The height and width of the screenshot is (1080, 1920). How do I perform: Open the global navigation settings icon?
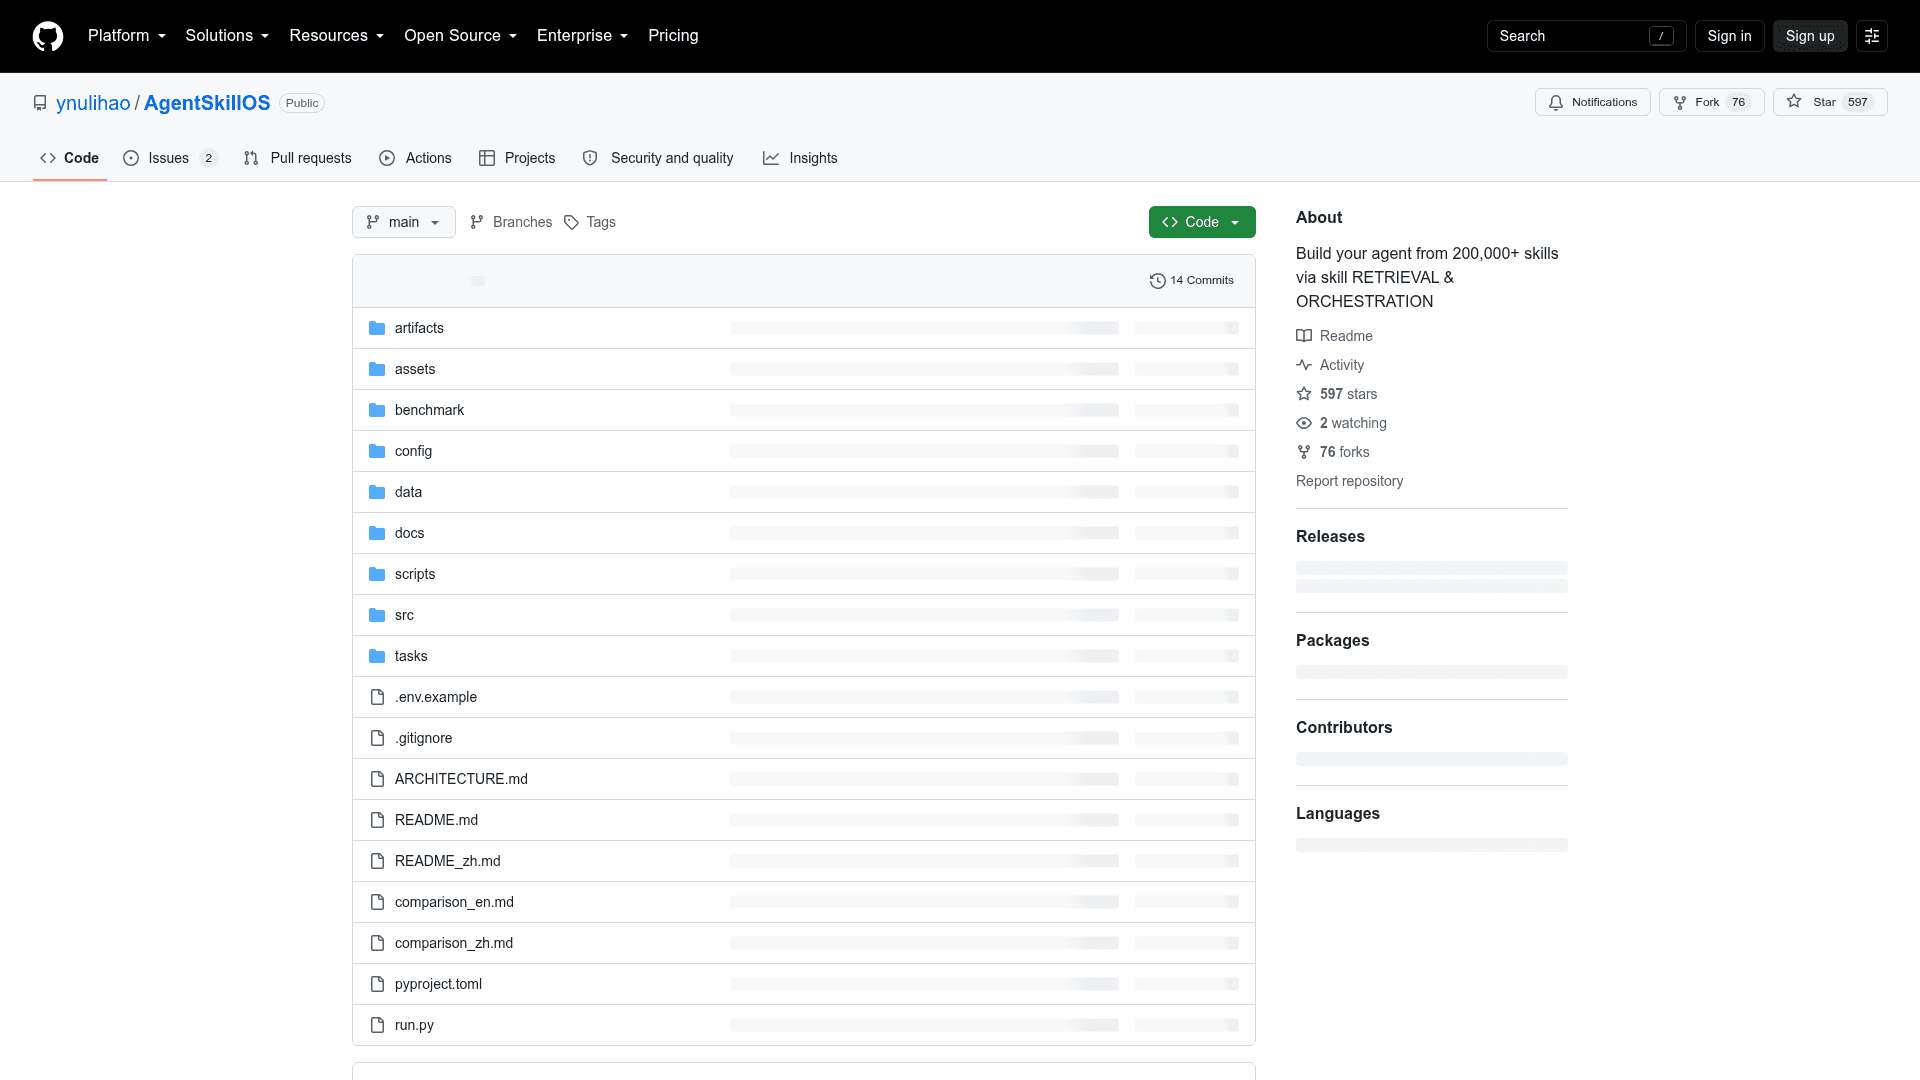point(1872,36)
